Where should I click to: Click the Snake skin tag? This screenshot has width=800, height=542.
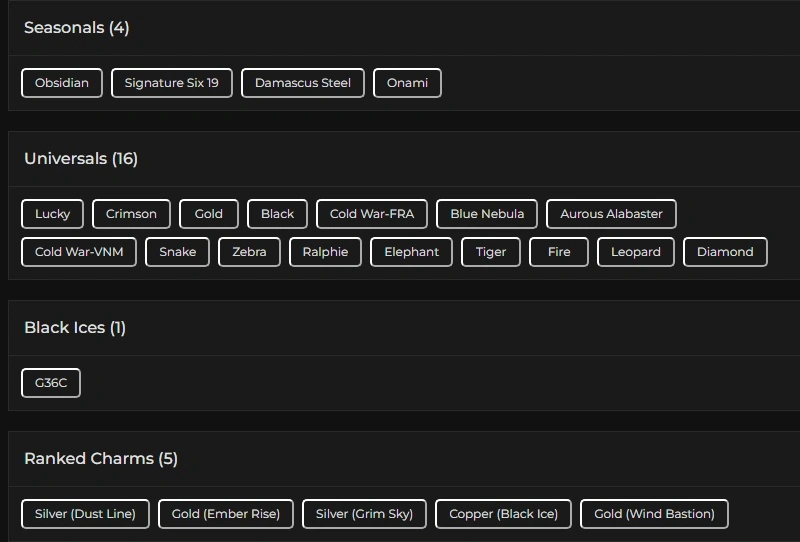click(178, 252)
